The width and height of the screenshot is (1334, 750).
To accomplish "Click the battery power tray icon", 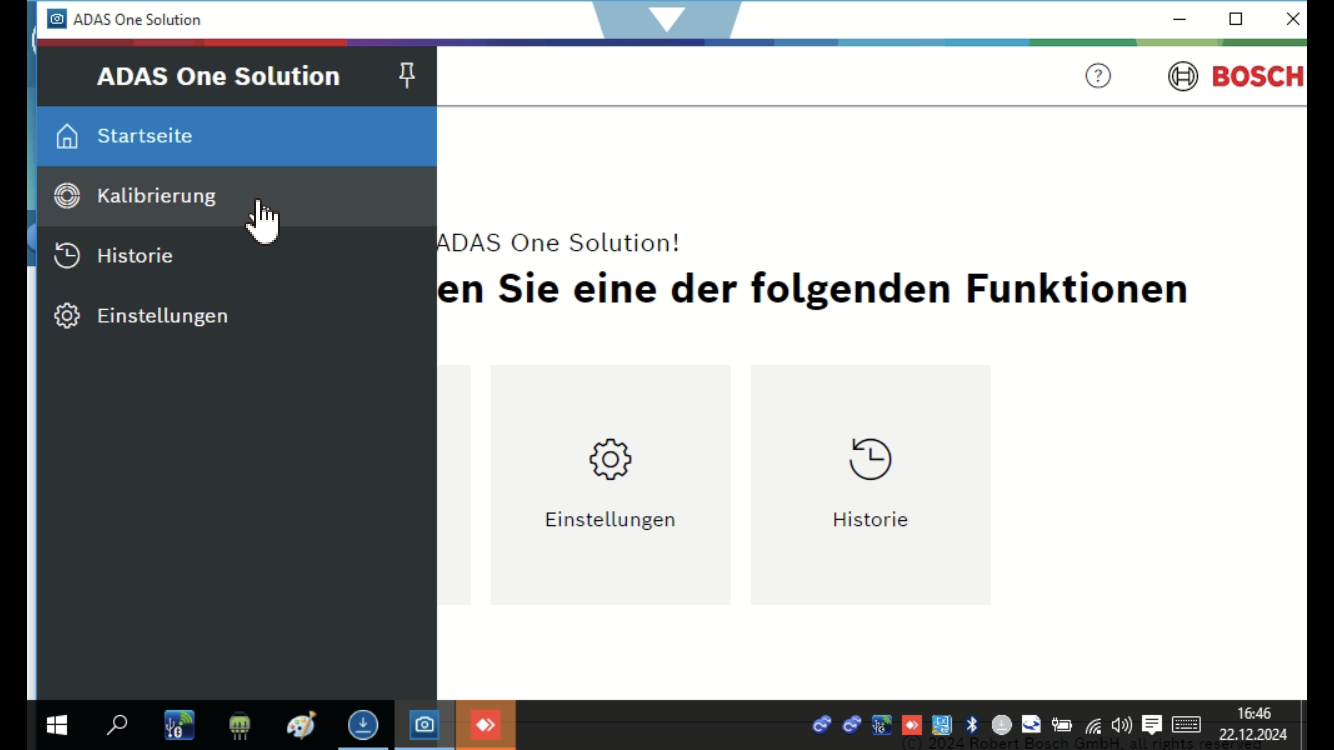I will tap(1062, 725).
